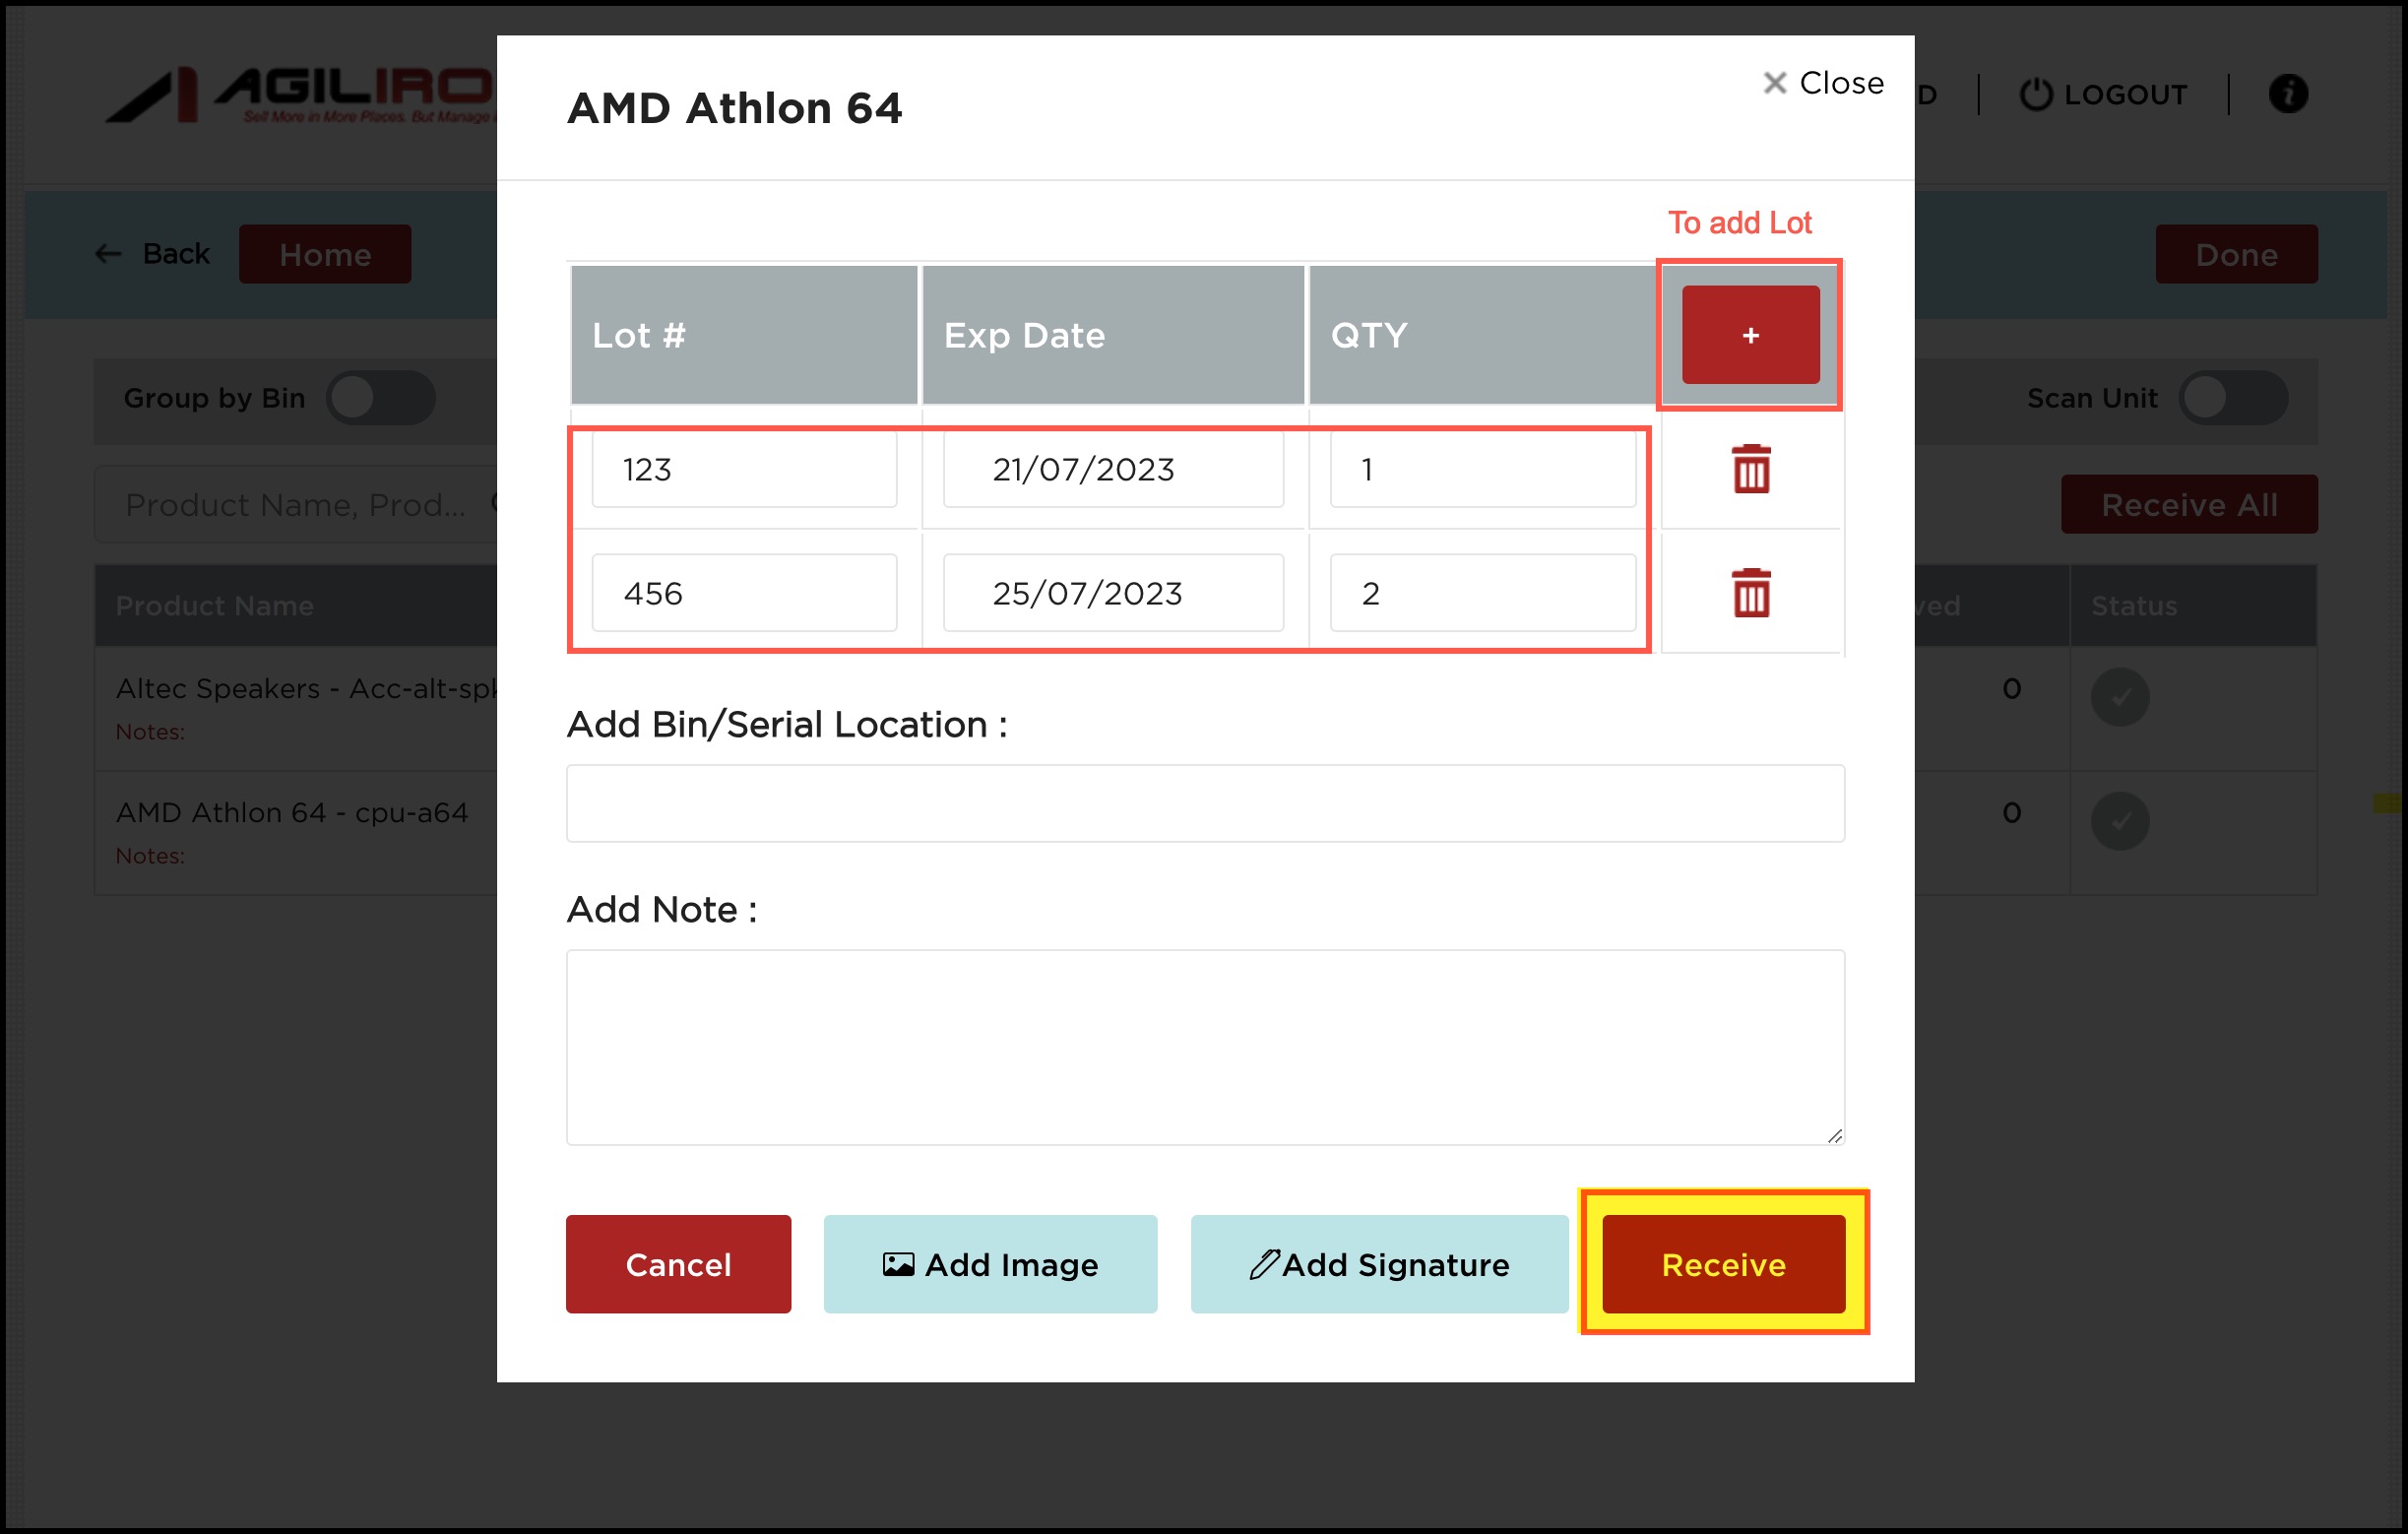Viewport: 2408px width, 1534px height.
Task: Click the Cancel button
Action: [678, 1264]
